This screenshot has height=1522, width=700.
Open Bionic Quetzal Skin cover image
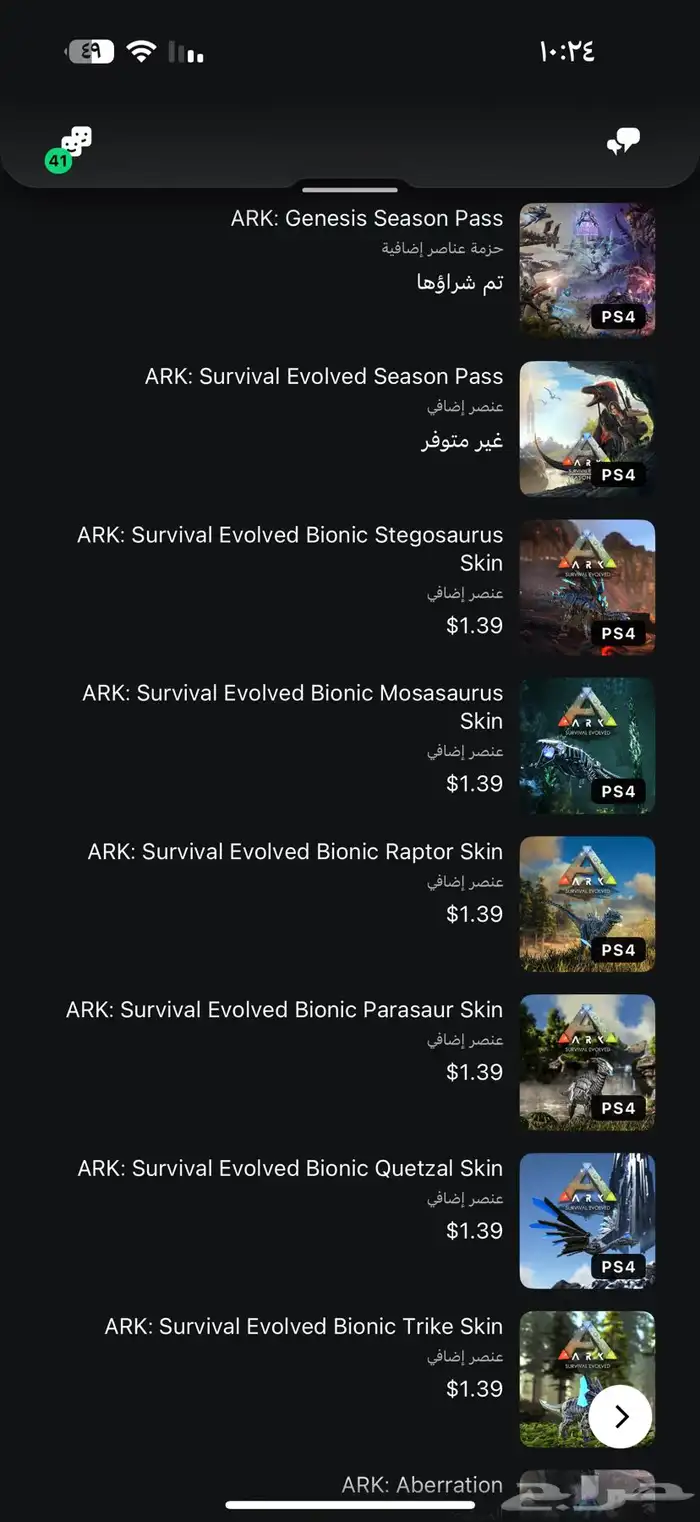click(588, 1220)
